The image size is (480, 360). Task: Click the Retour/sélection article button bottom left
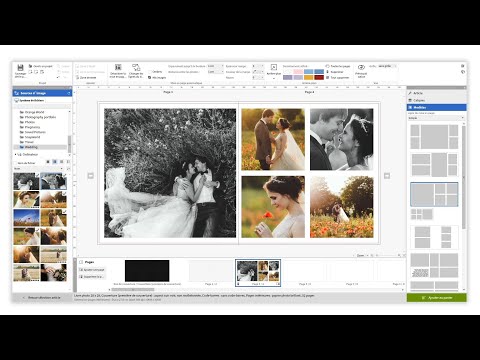click(42, 297)
